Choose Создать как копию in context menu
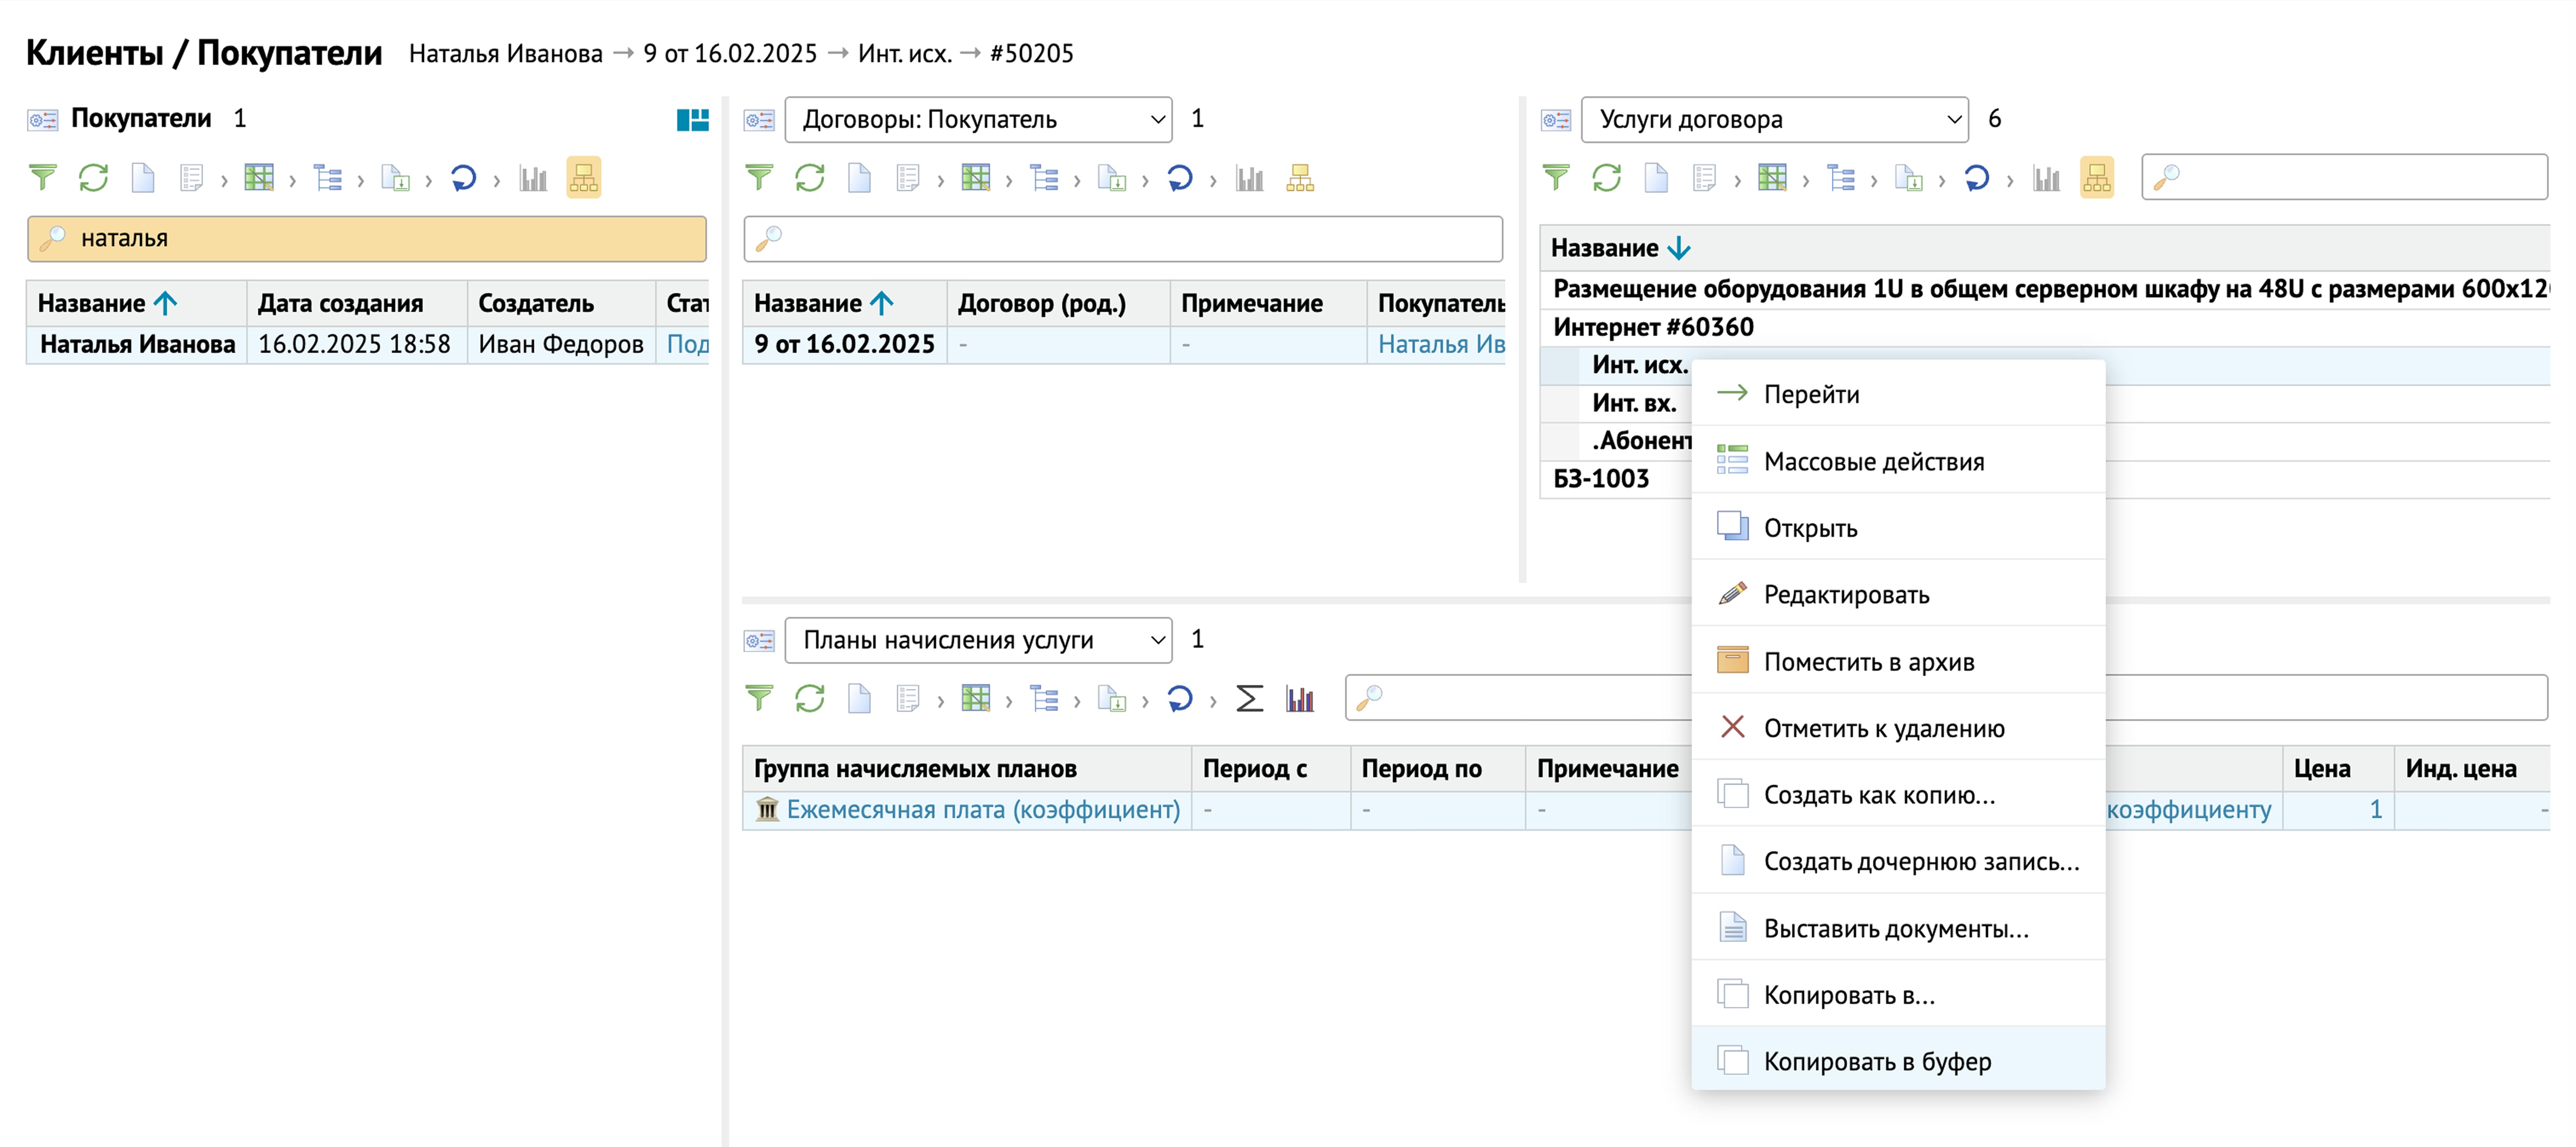This screenshot has width=2576, height=1147. tap(1898, 794)
